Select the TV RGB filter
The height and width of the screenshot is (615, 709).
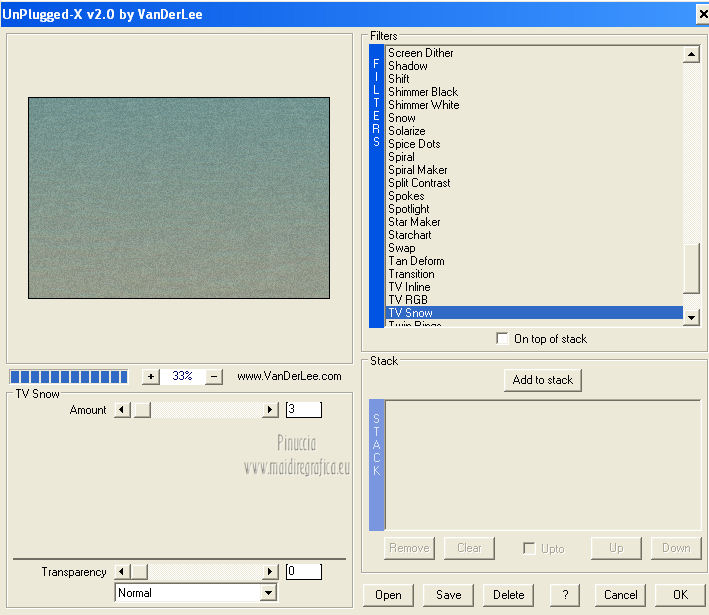tap(534, 300)
